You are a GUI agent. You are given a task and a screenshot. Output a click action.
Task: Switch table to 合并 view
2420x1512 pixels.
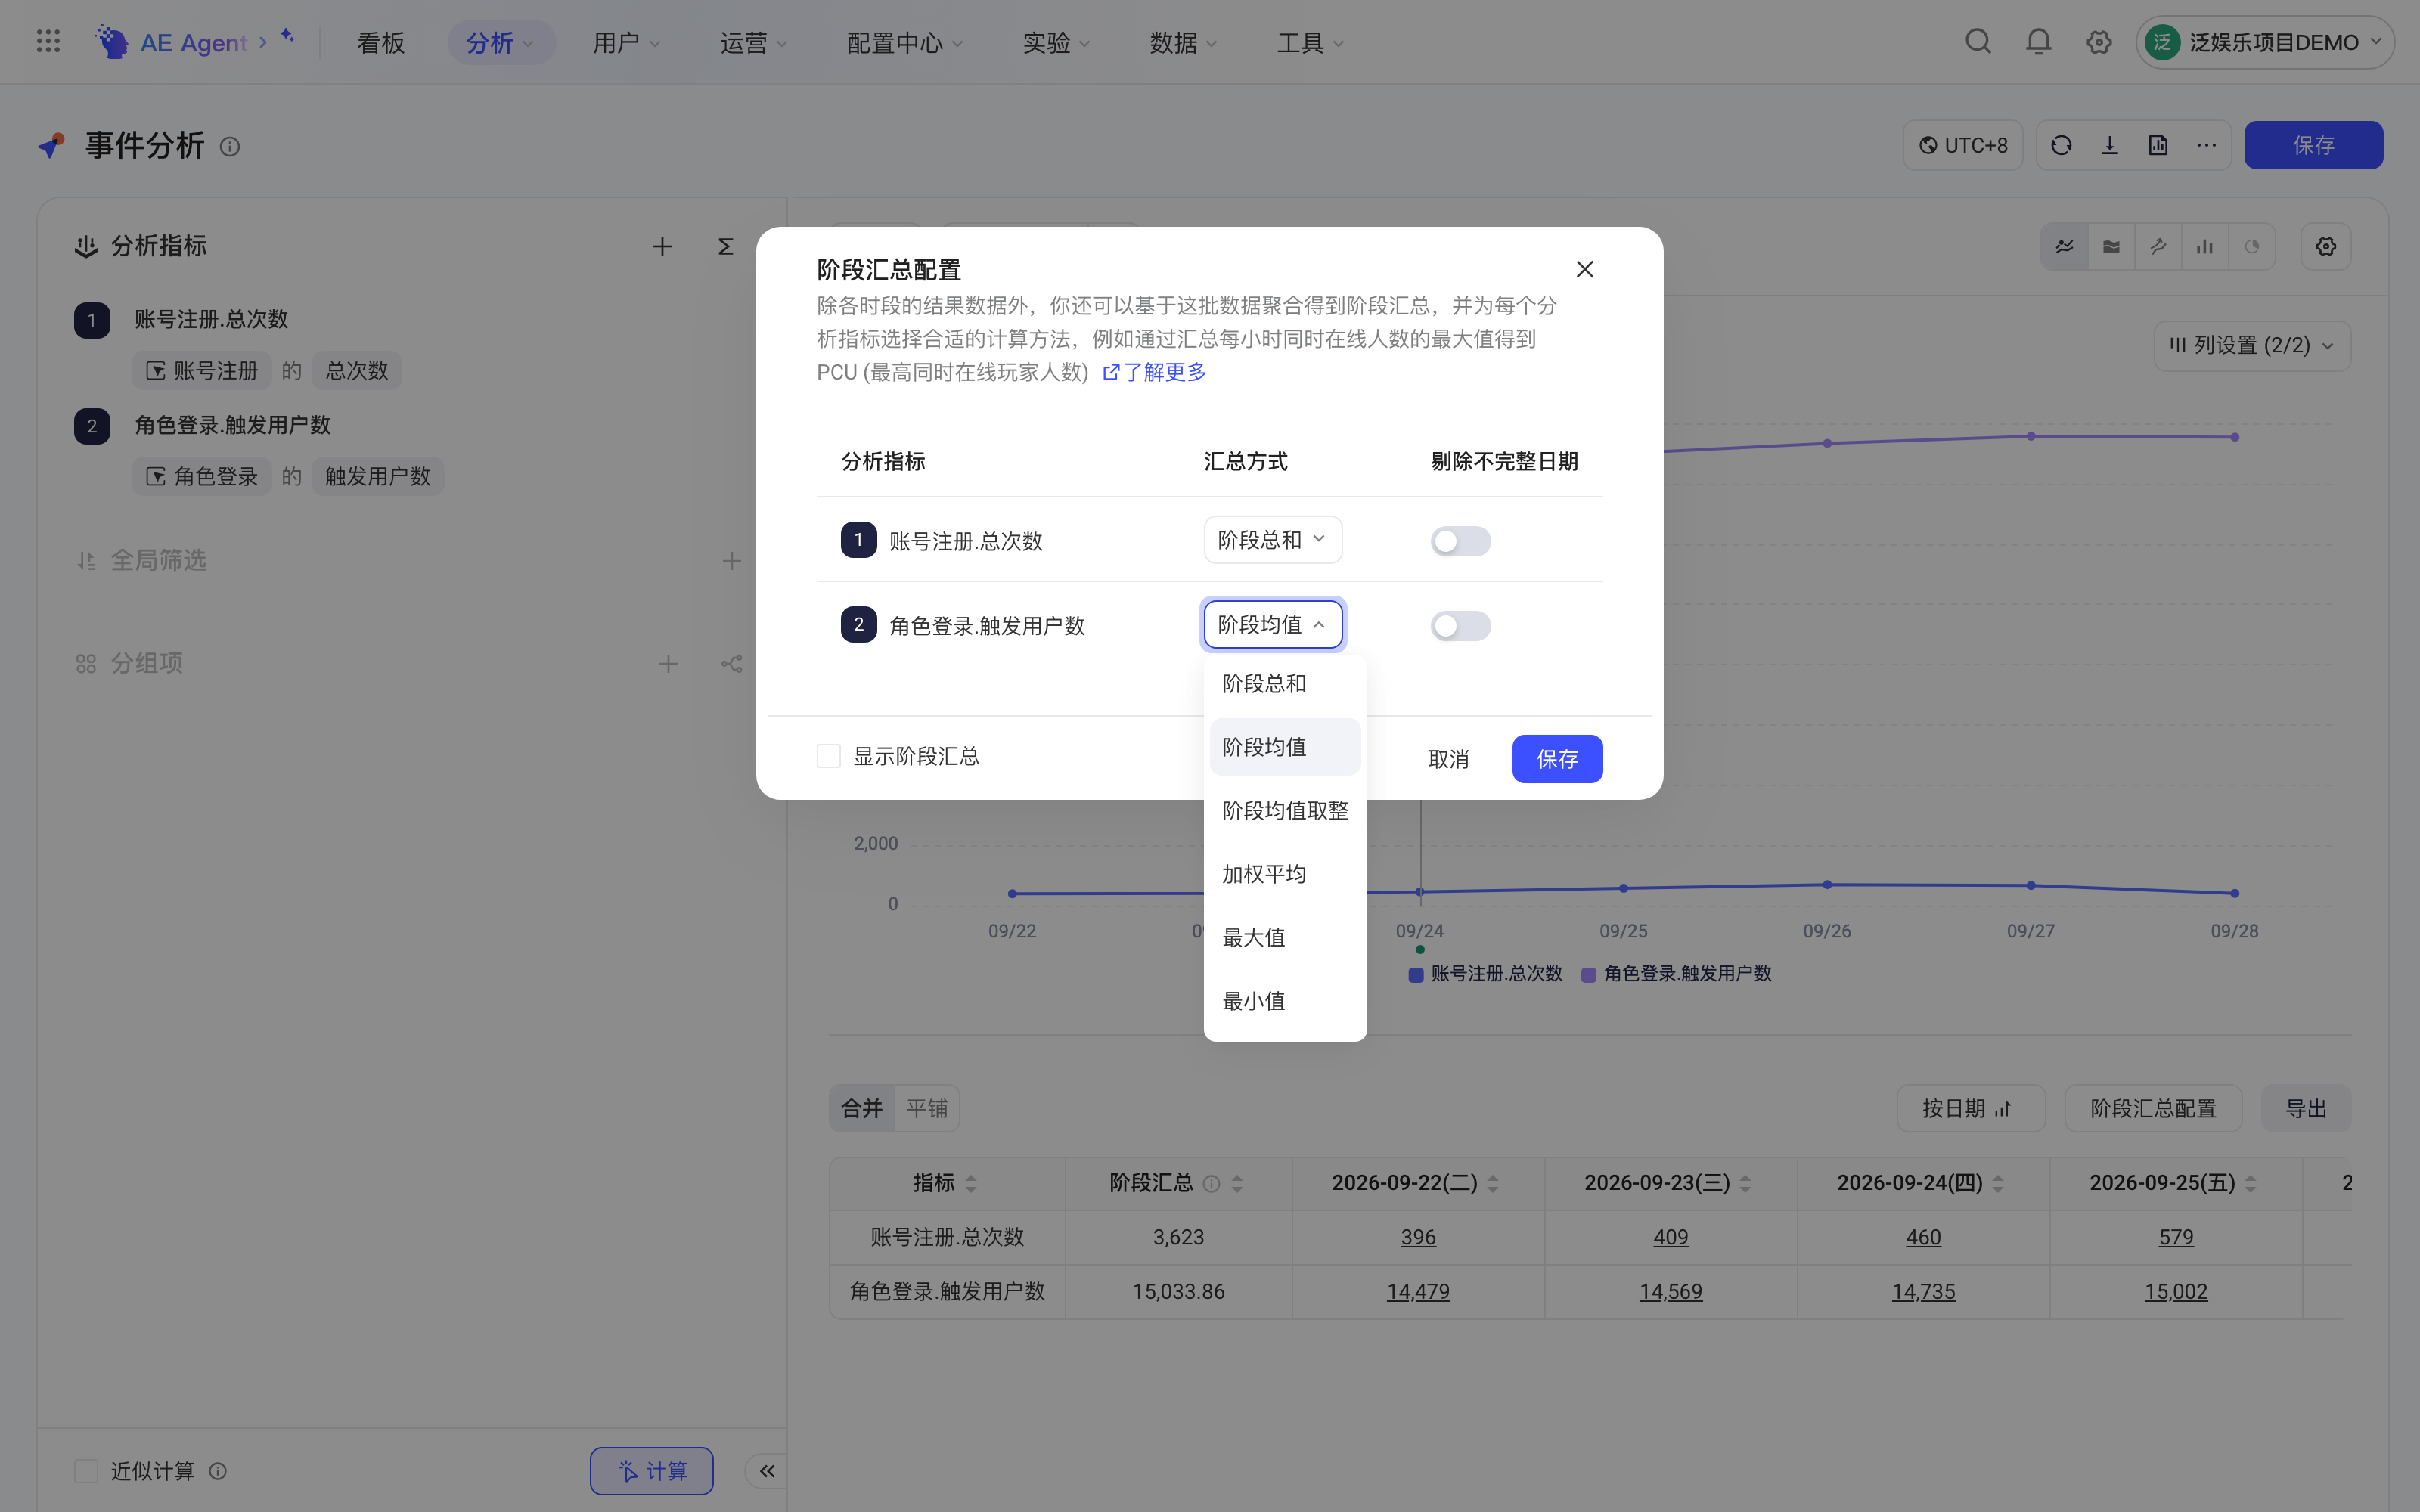click(x=862, y=1108)
